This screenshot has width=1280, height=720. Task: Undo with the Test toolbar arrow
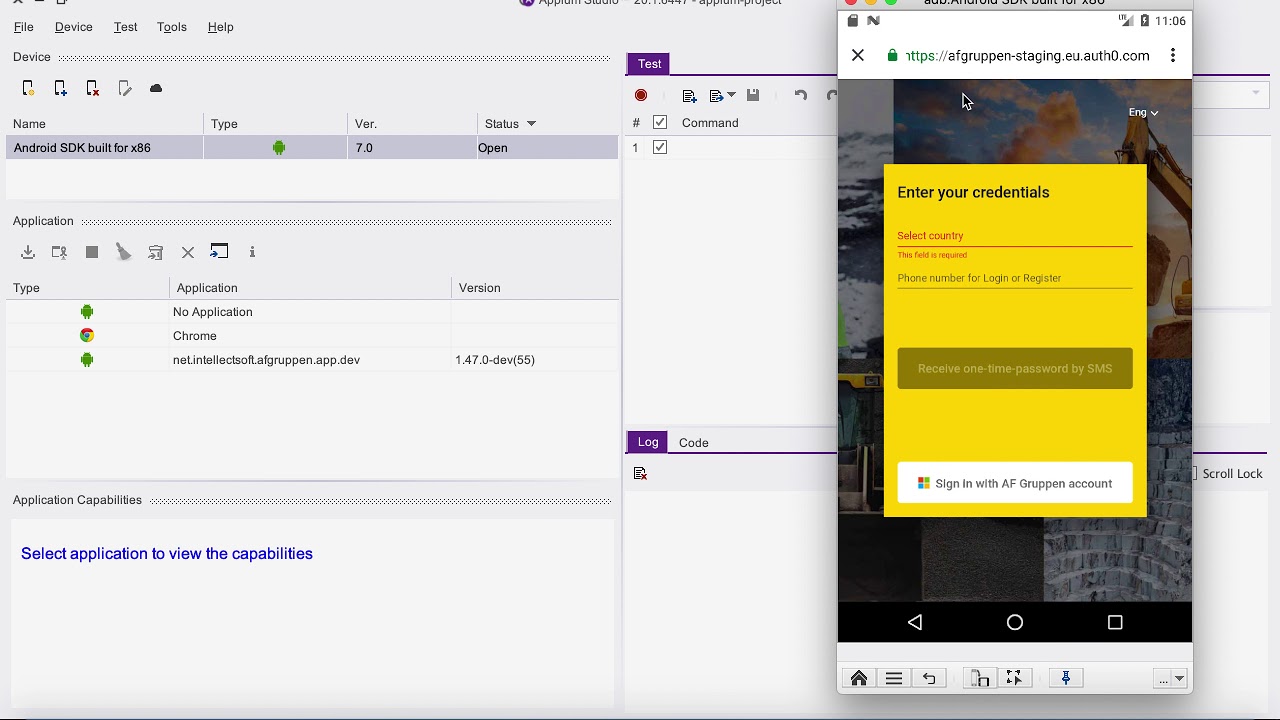tap(801, 95)
